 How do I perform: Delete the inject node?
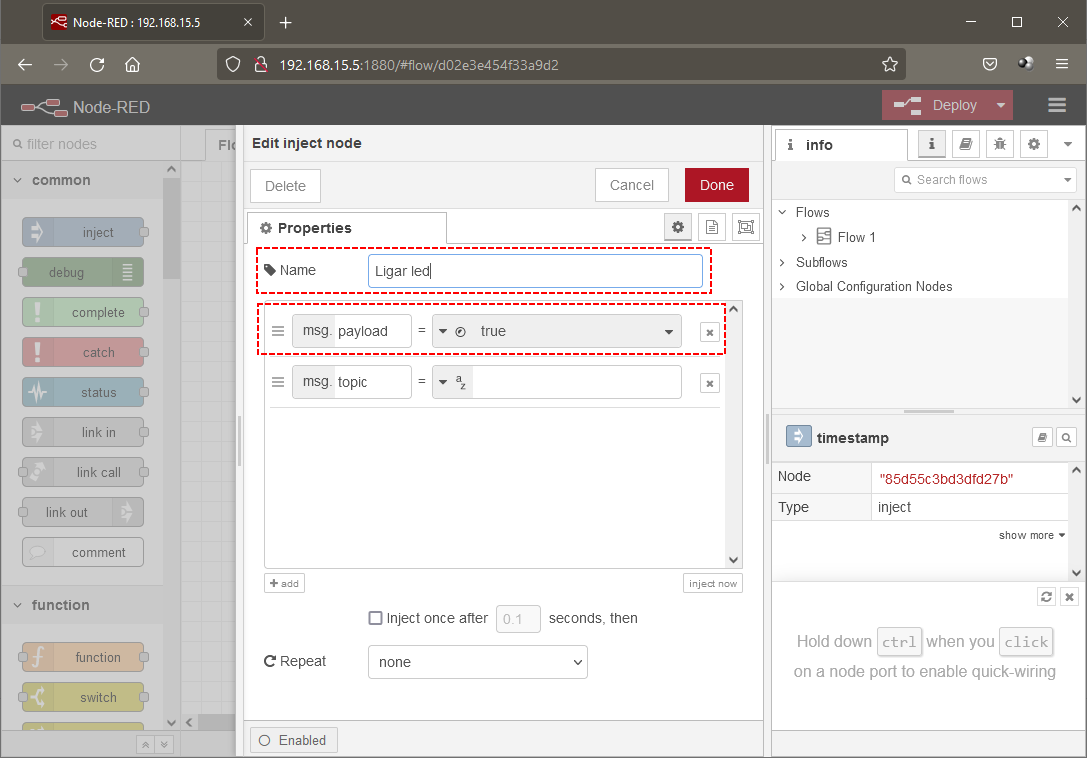pyautogui.click(x=285, y=186)
